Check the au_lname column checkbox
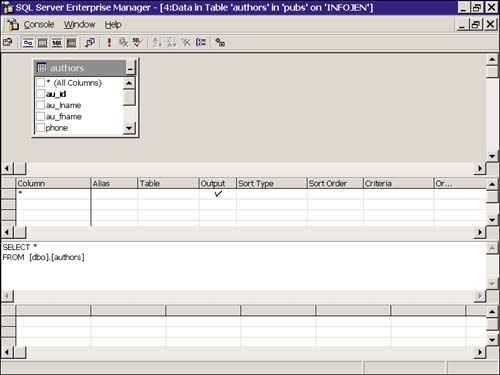Image resolution: width=500 pixels, height=375 pixels. click(40, 105)
